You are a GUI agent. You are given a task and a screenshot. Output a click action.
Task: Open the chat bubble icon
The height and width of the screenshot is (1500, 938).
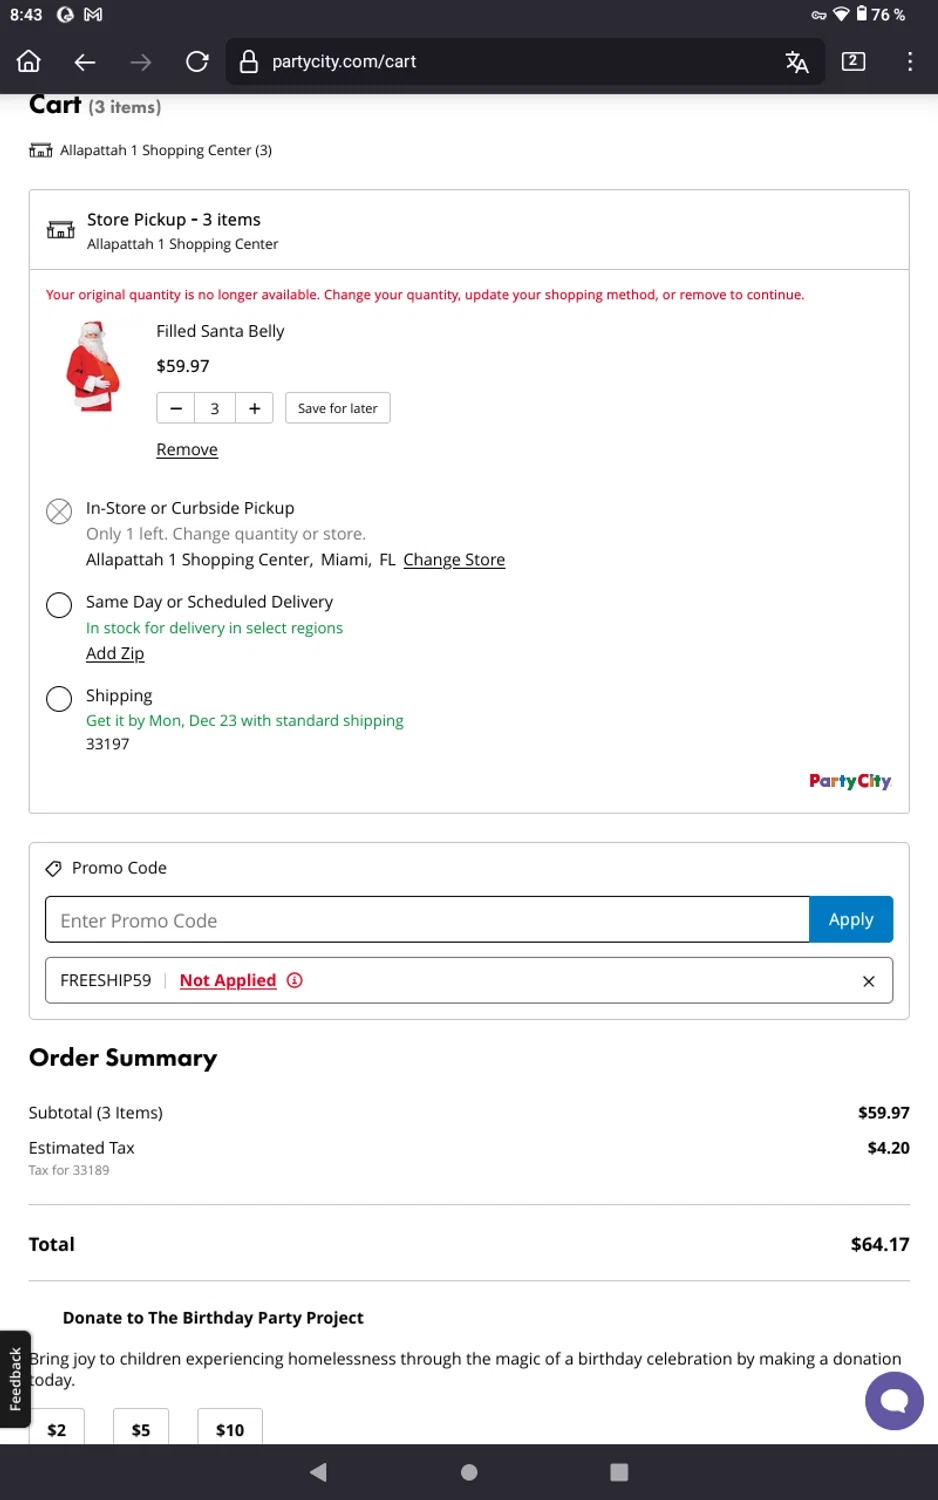pos(893,1400)
